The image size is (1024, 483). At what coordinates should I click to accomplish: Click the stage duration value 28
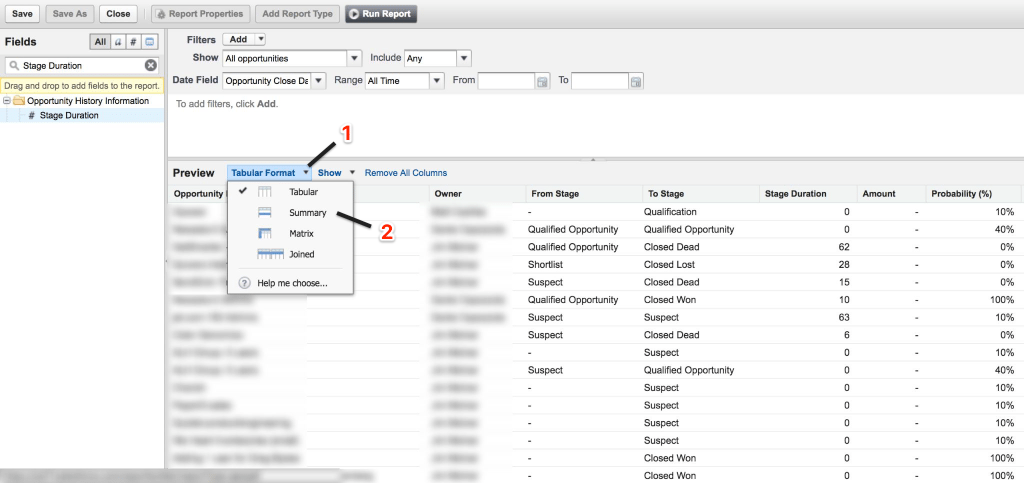point(844,264)
